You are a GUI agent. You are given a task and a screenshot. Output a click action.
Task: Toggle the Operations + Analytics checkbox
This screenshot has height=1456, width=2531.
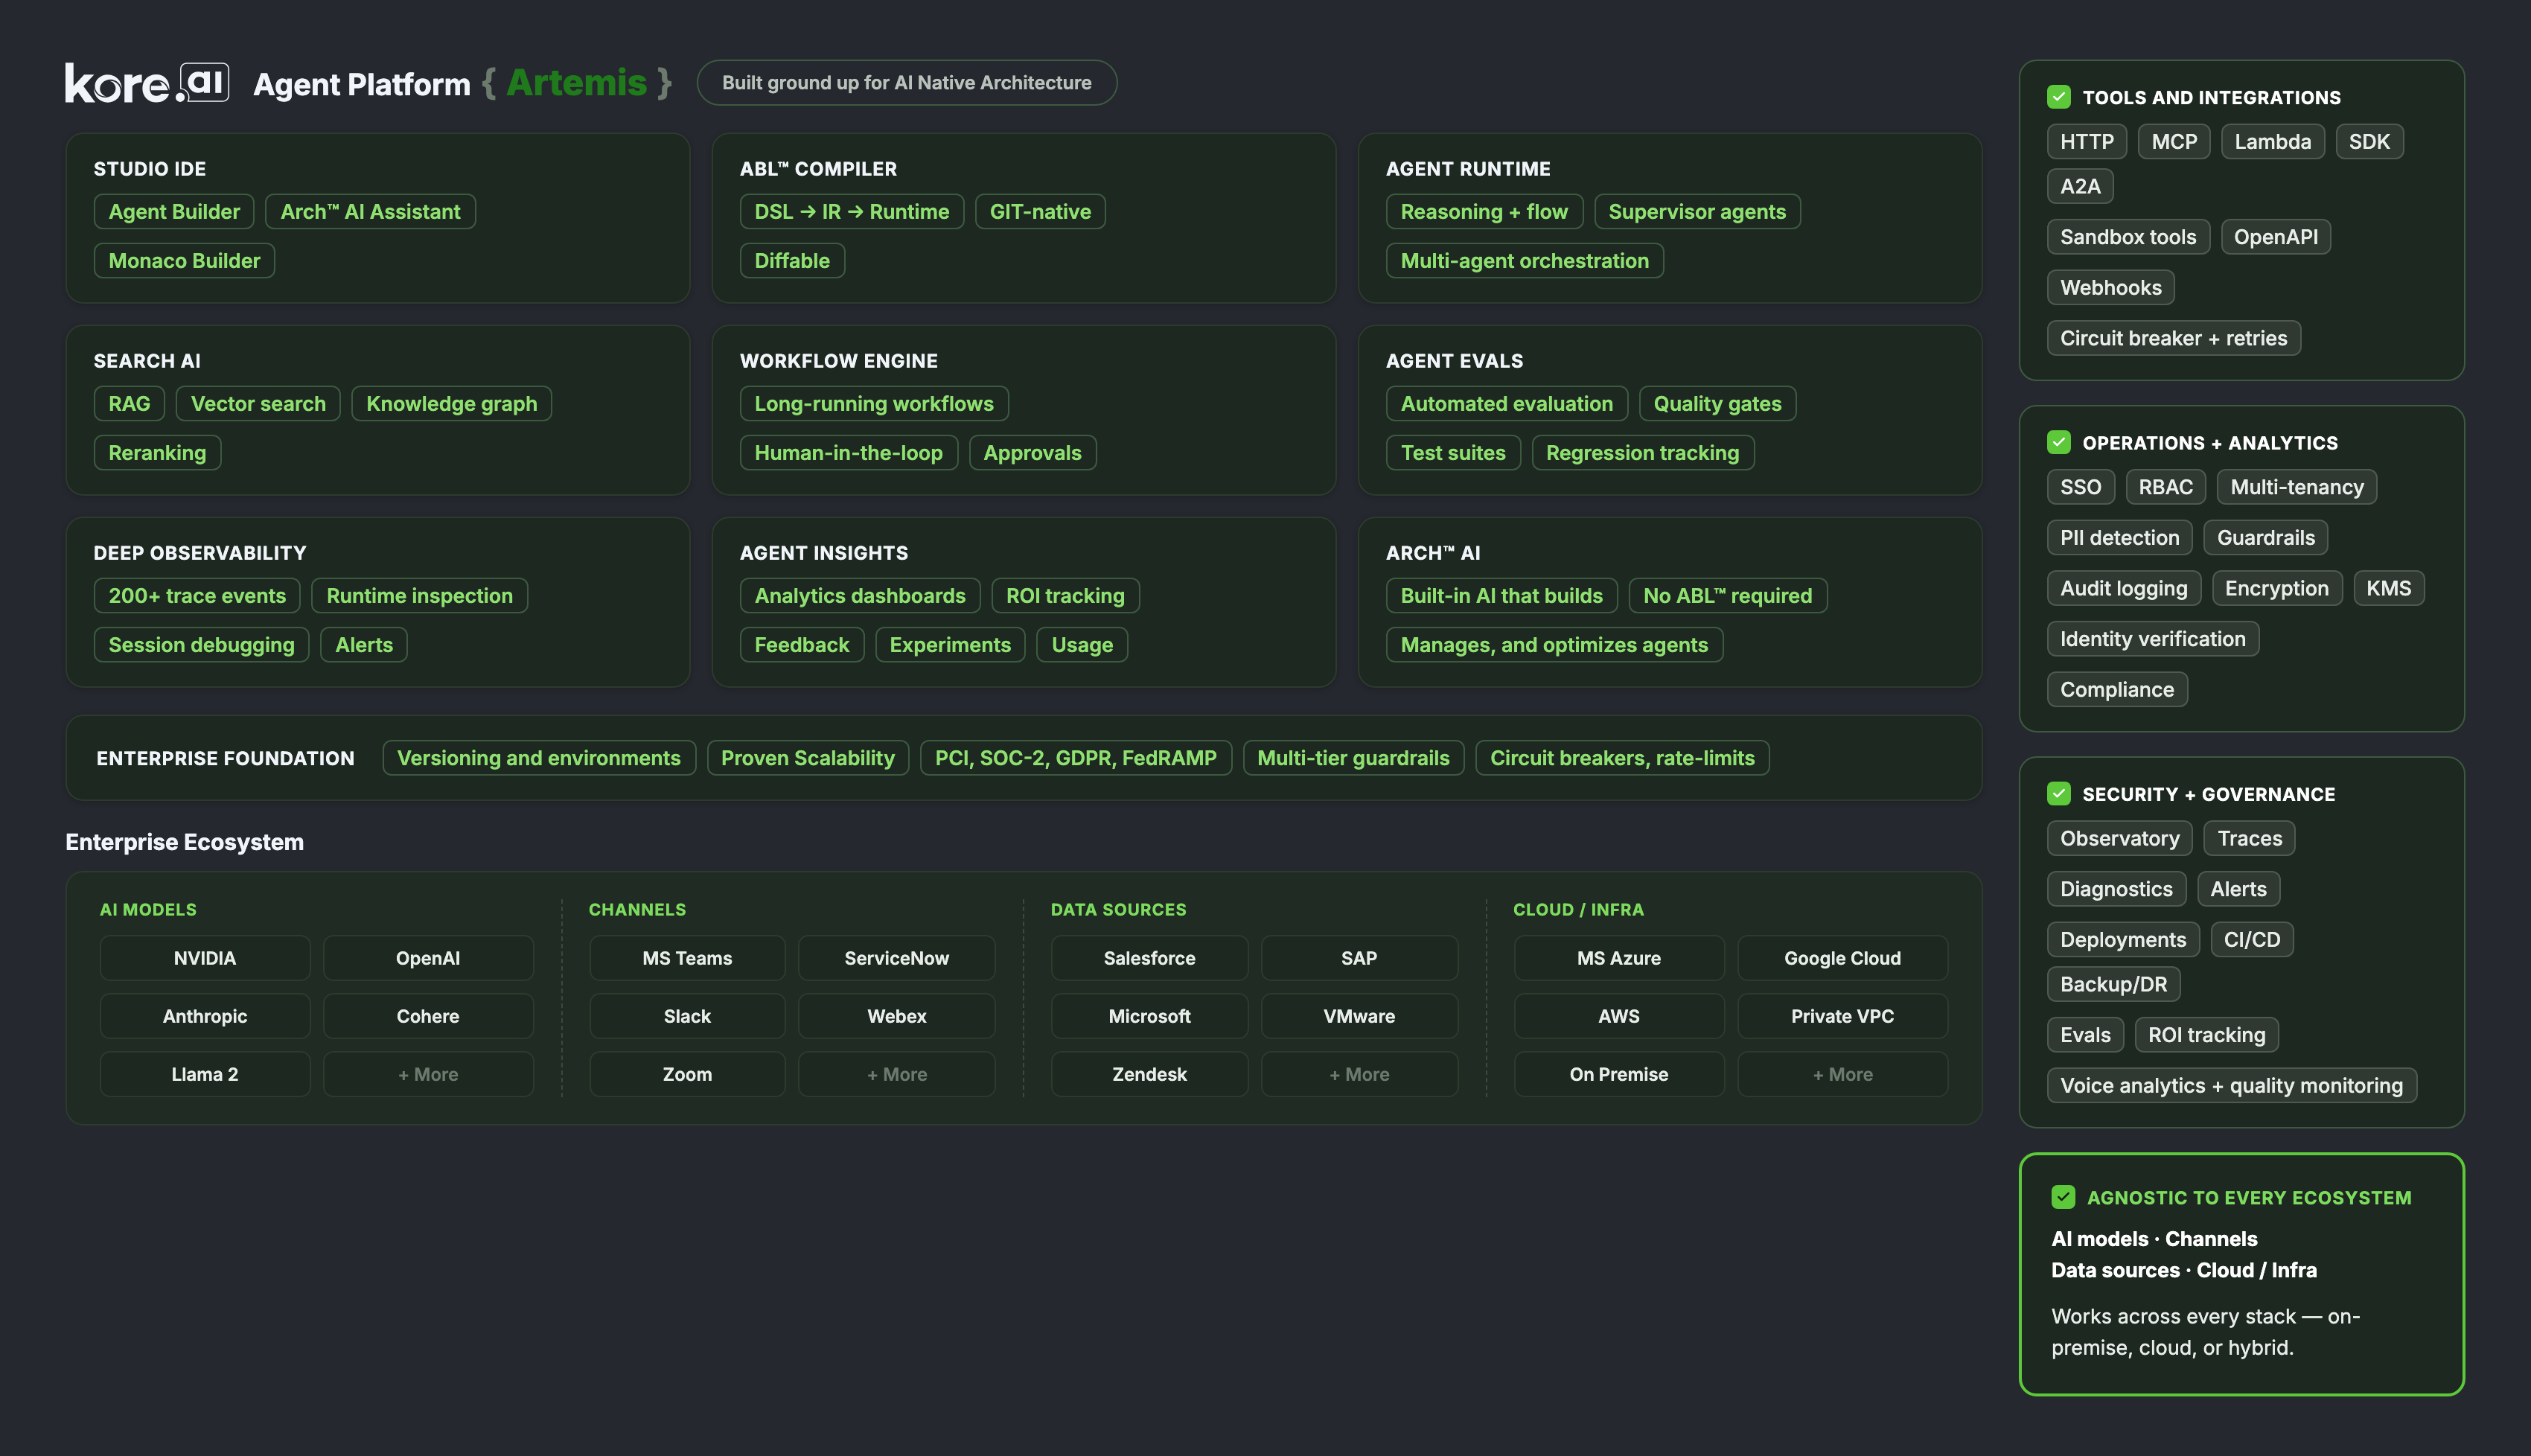point(2058,442)
